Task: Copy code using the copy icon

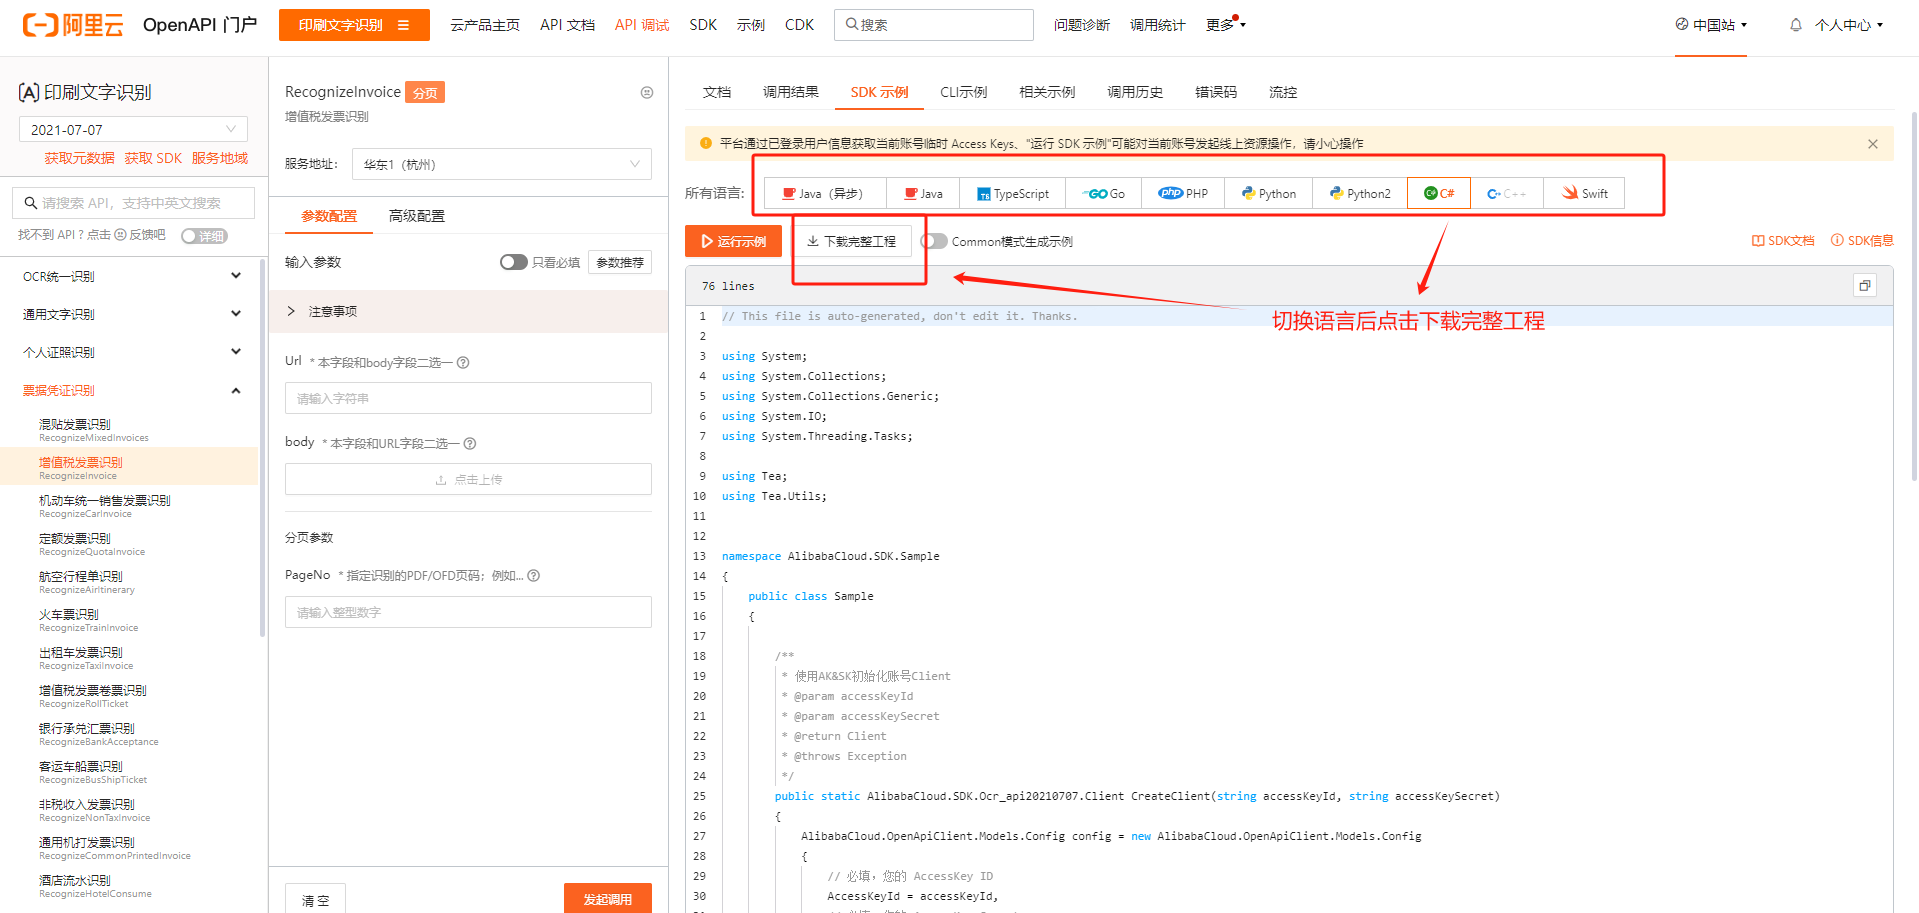Action: 1865,286
